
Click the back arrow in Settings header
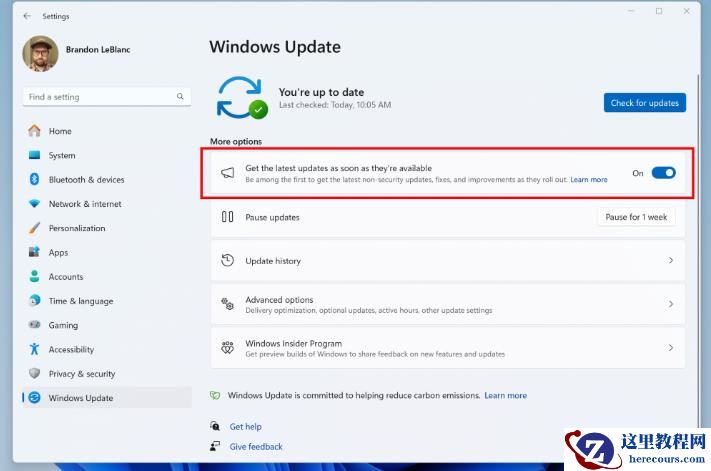pos(27,16)
